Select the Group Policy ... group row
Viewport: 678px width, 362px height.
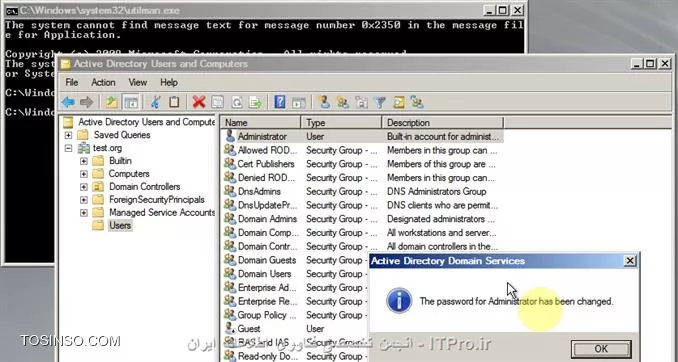[x=295, y=315]
